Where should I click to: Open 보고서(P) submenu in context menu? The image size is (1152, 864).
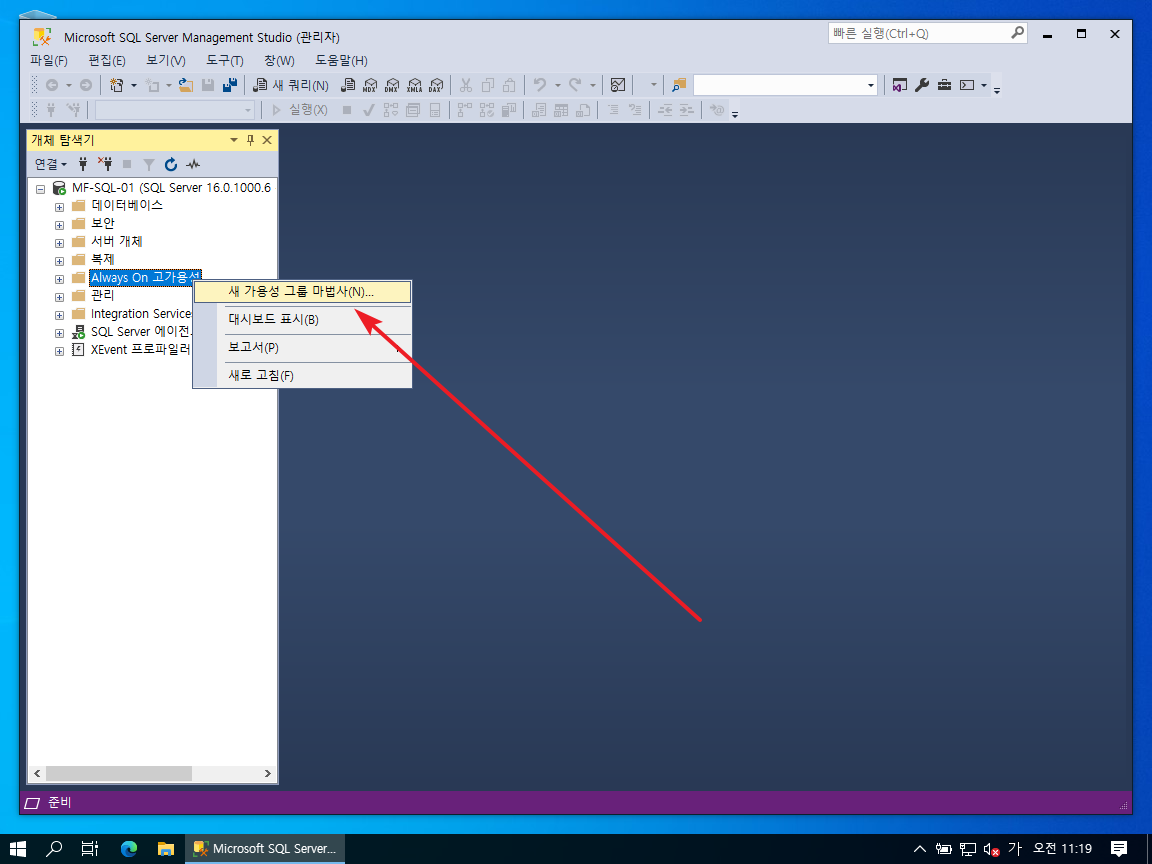pyautogui.click(x=302, y=348)
